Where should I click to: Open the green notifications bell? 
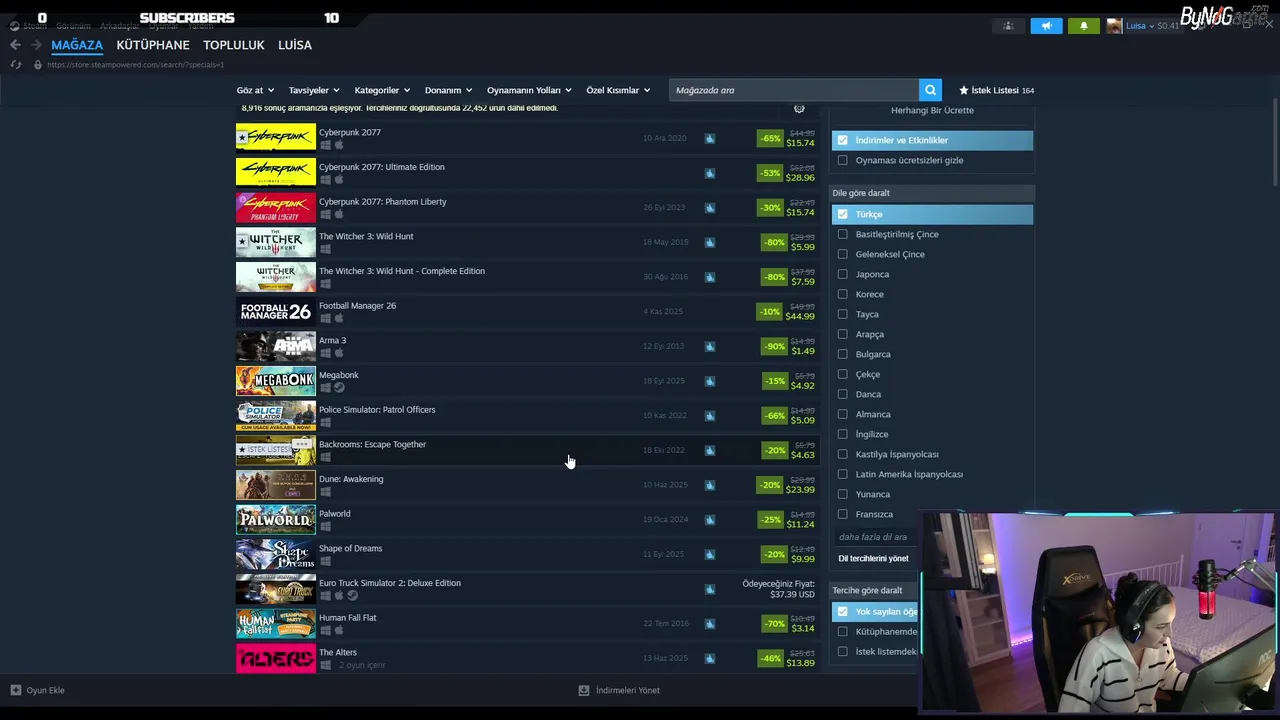pos(1084,26)
